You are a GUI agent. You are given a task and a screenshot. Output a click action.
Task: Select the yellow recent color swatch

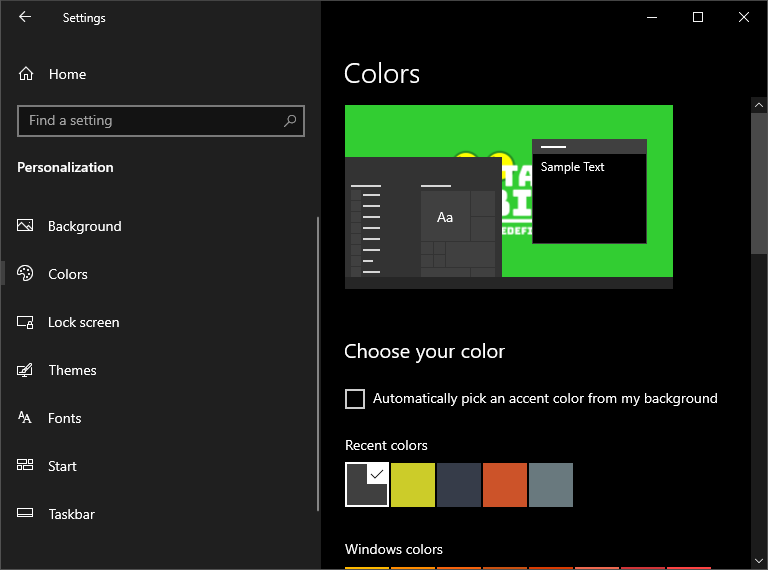pos(413,485)
